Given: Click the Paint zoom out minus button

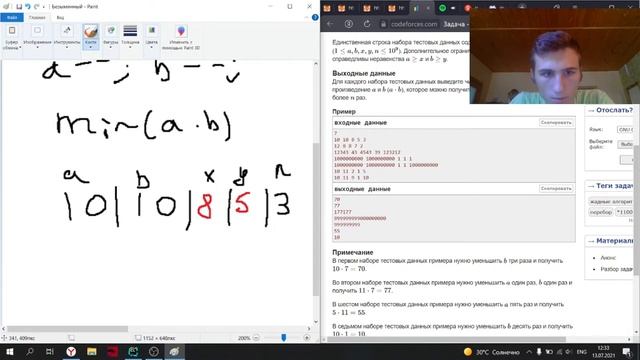Looking at the screenshot, I should pyautogui.click(x=256, y=338).
